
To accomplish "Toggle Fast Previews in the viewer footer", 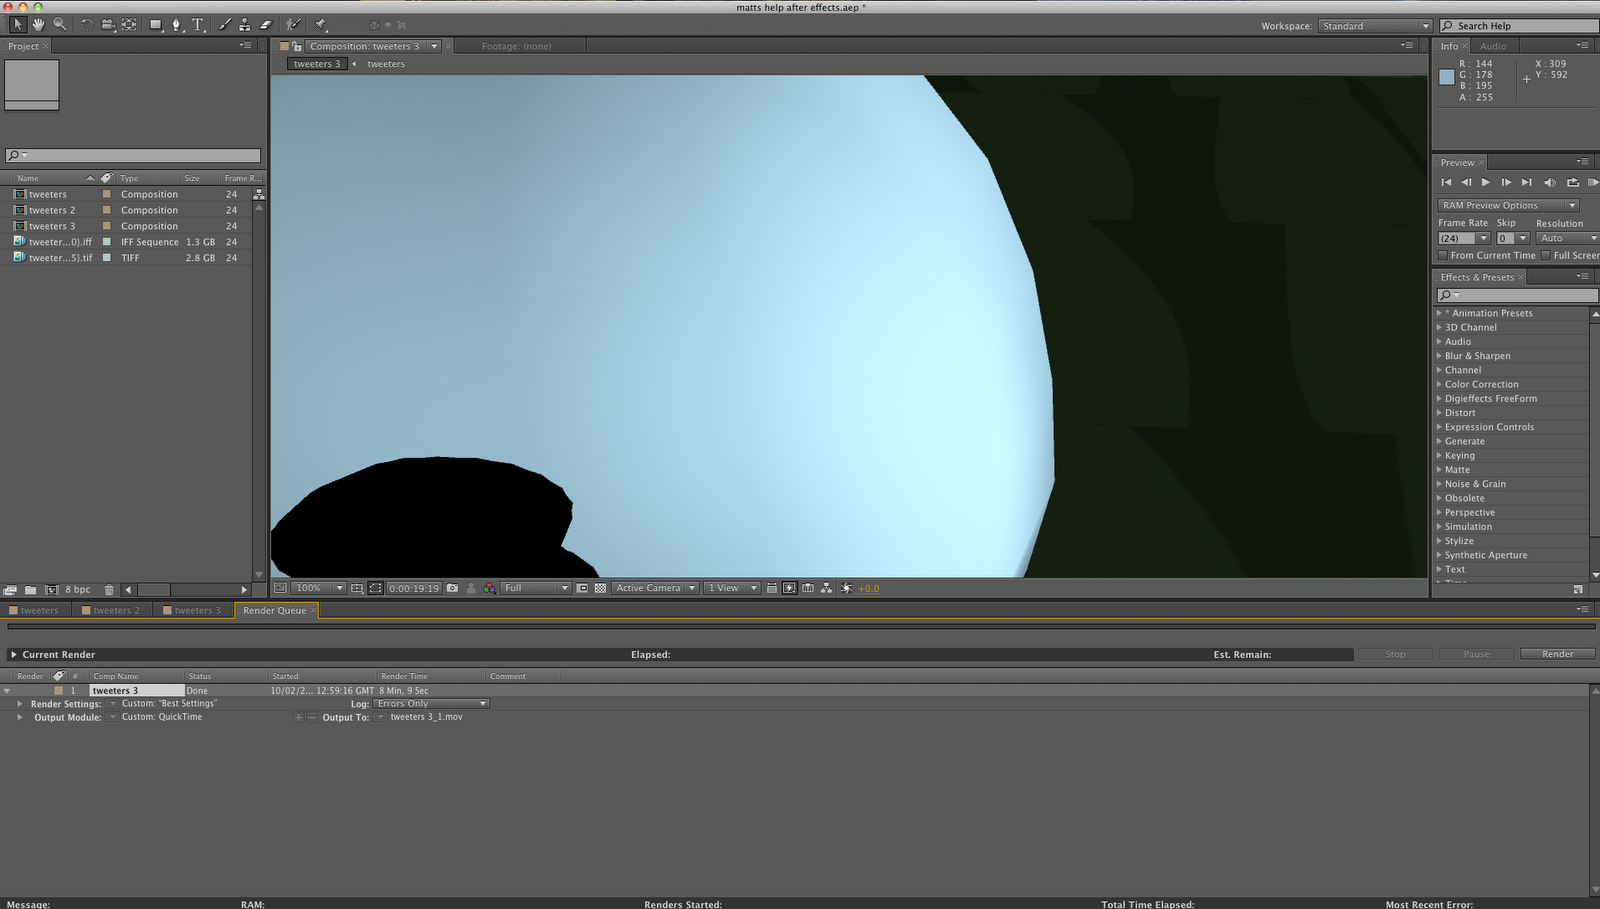I will tap(789, 588).
